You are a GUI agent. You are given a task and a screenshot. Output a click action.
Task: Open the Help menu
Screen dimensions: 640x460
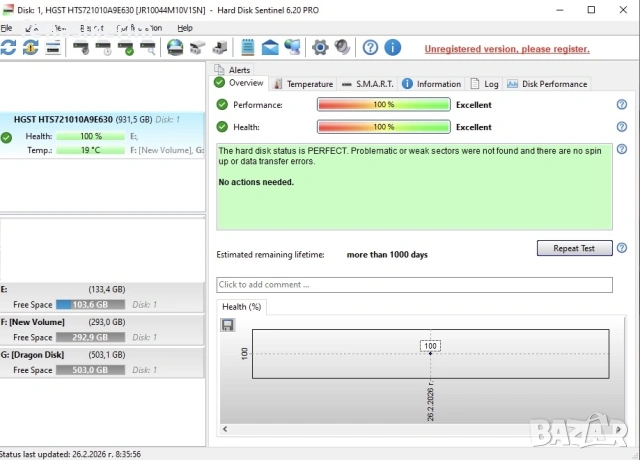pos(185,28)
